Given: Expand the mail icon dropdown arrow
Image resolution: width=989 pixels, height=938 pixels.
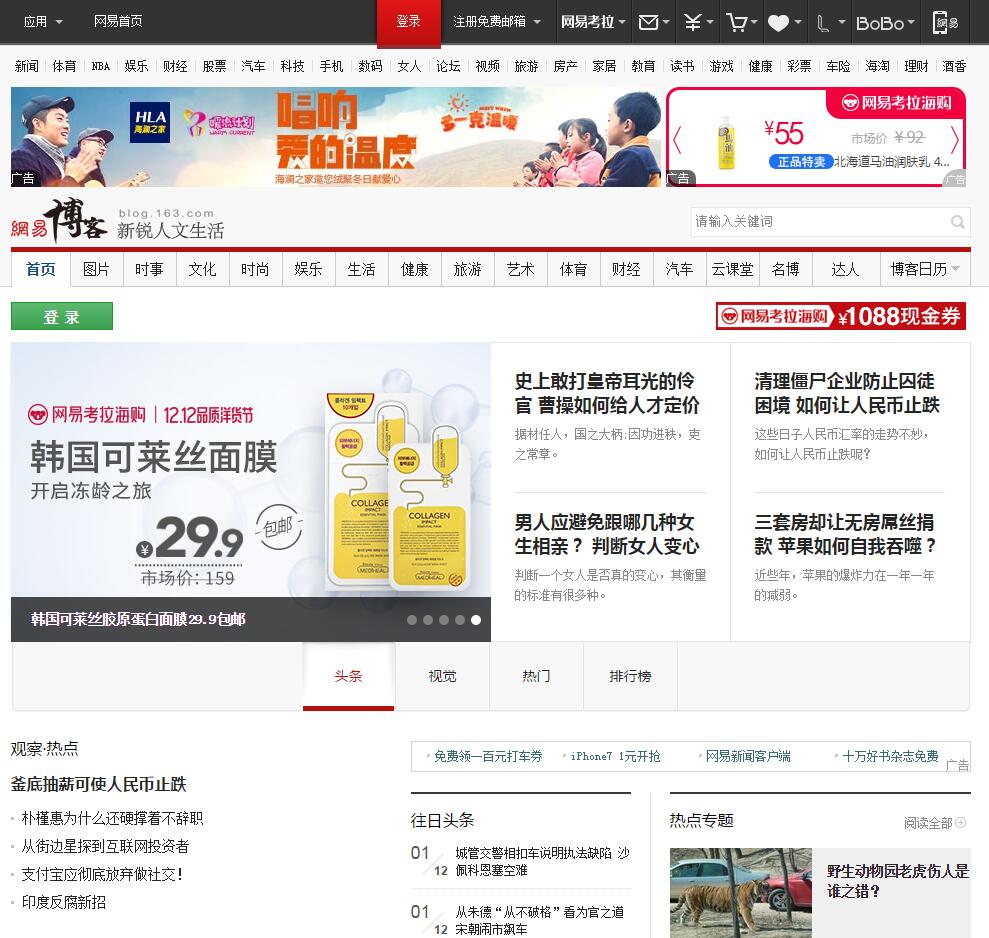Looking at the screenshot, I should [665, 23].
